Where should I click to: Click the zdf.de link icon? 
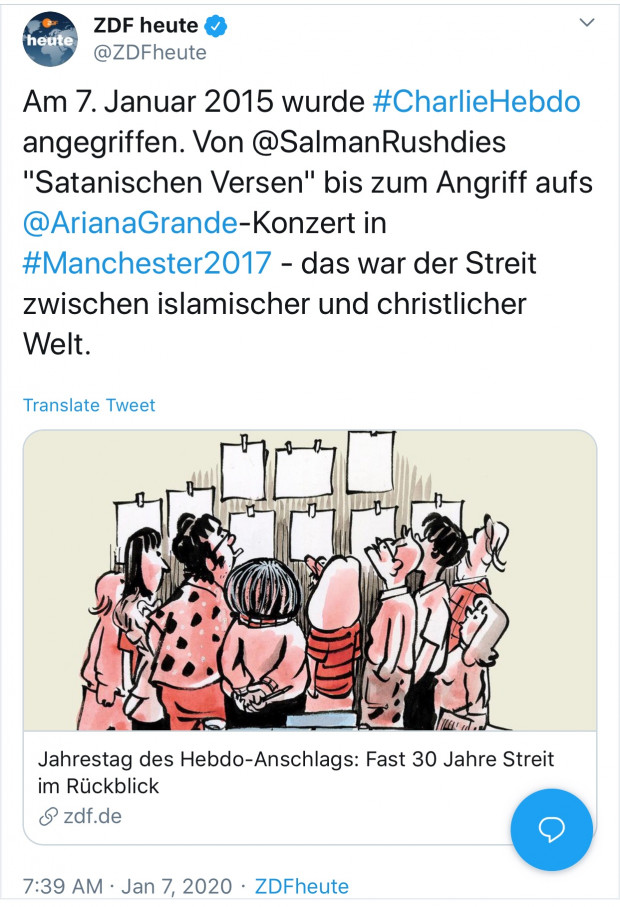point(48,816)
